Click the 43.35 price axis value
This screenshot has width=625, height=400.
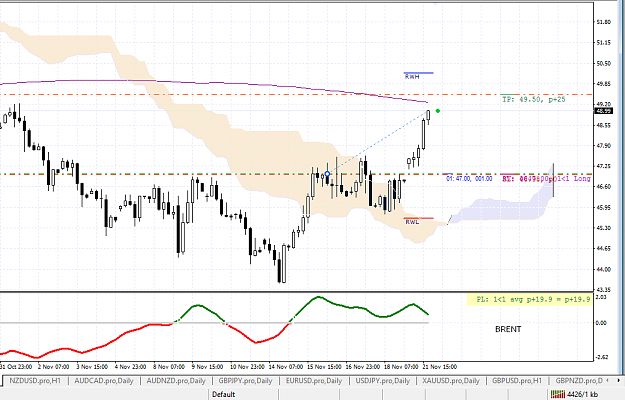603,290
